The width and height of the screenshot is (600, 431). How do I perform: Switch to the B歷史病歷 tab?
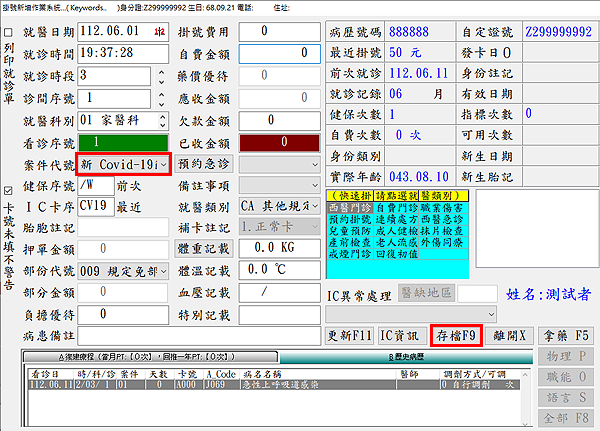[411, 358]
